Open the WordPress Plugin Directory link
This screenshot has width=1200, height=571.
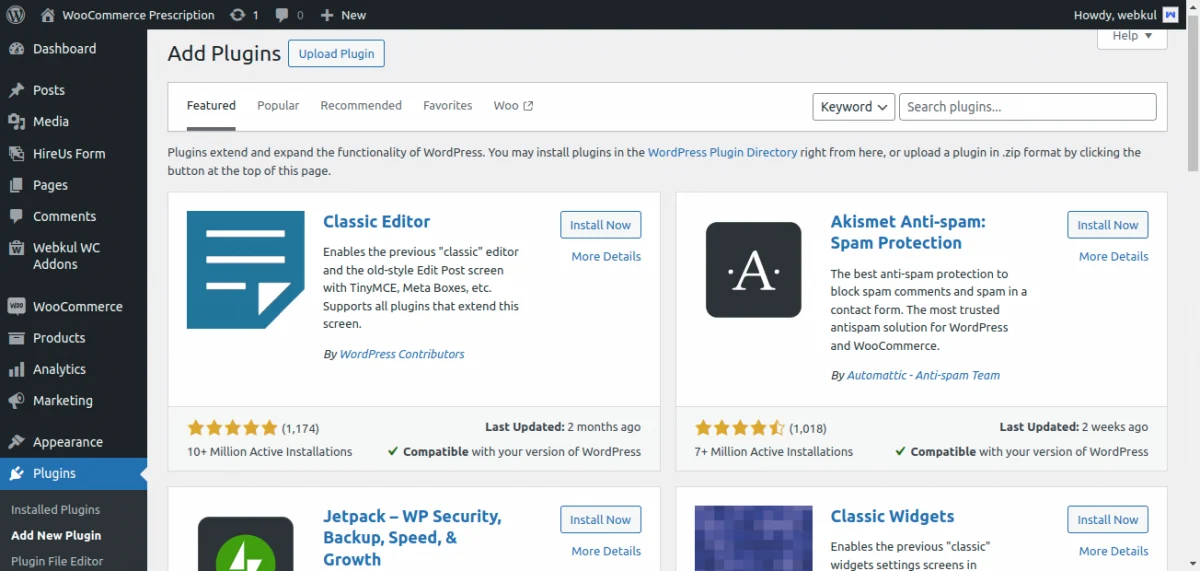(x=722, y=153)
